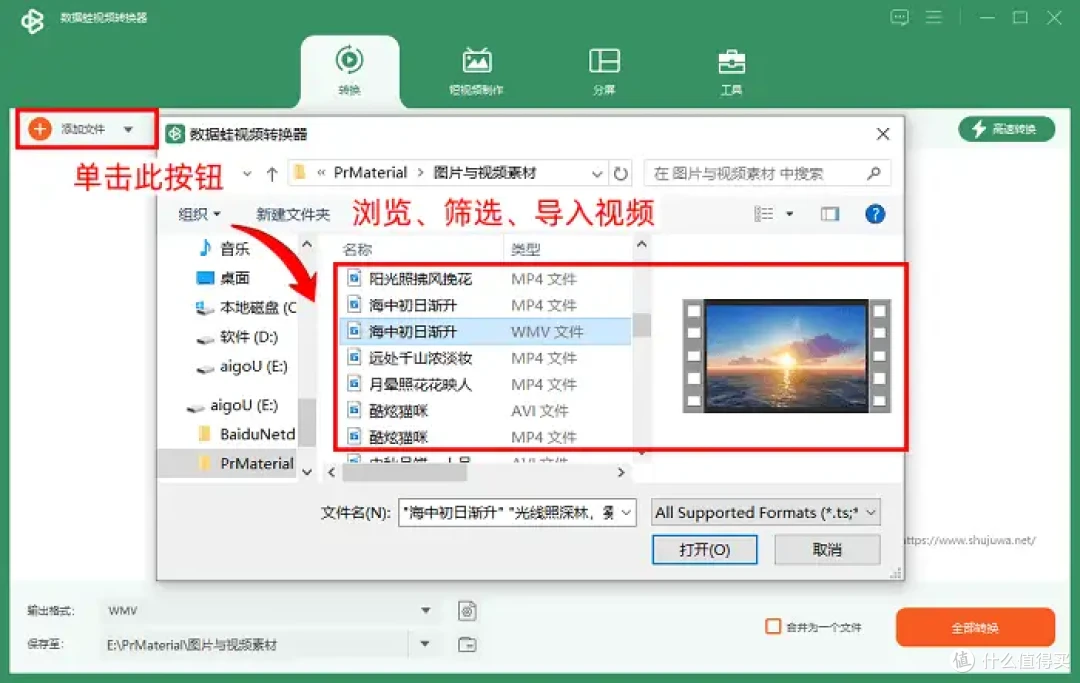This screenshot has width=1080, height=683.
Task: Click 新建文件夹 new folder button
Action: (x=293, y=214)
